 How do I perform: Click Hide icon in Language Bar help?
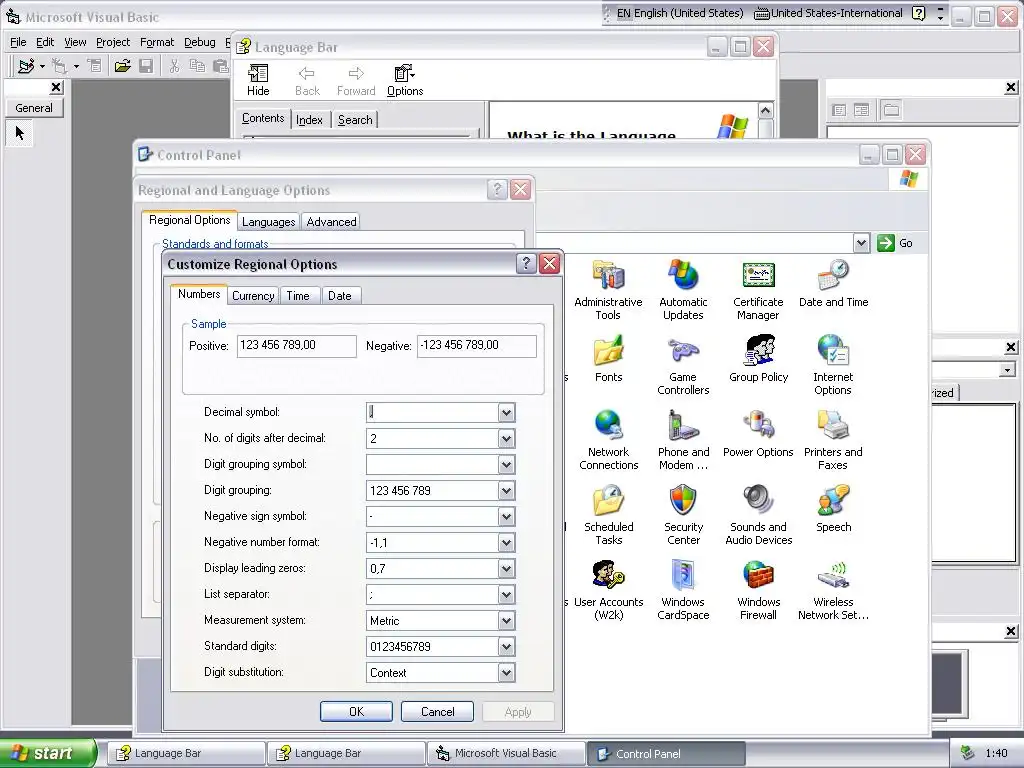(x=258, y=80)
